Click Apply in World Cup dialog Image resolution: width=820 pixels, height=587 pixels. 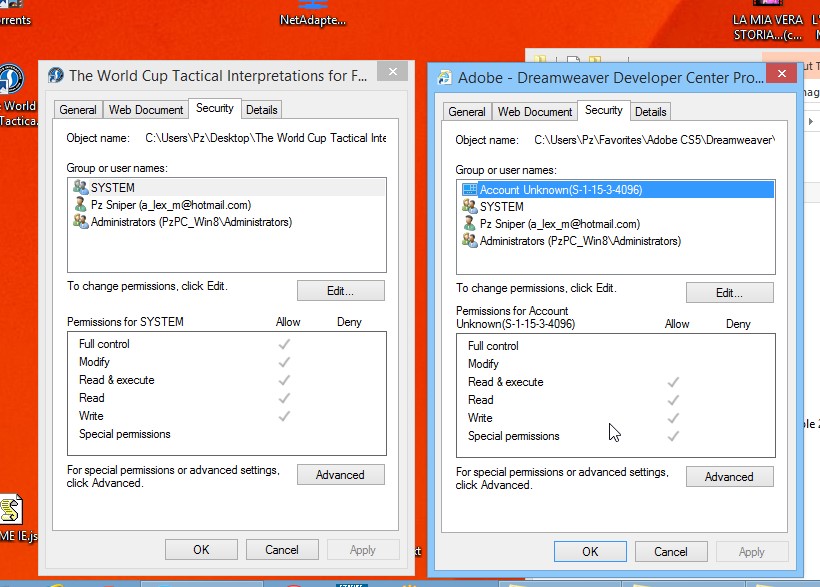(363, 550)
